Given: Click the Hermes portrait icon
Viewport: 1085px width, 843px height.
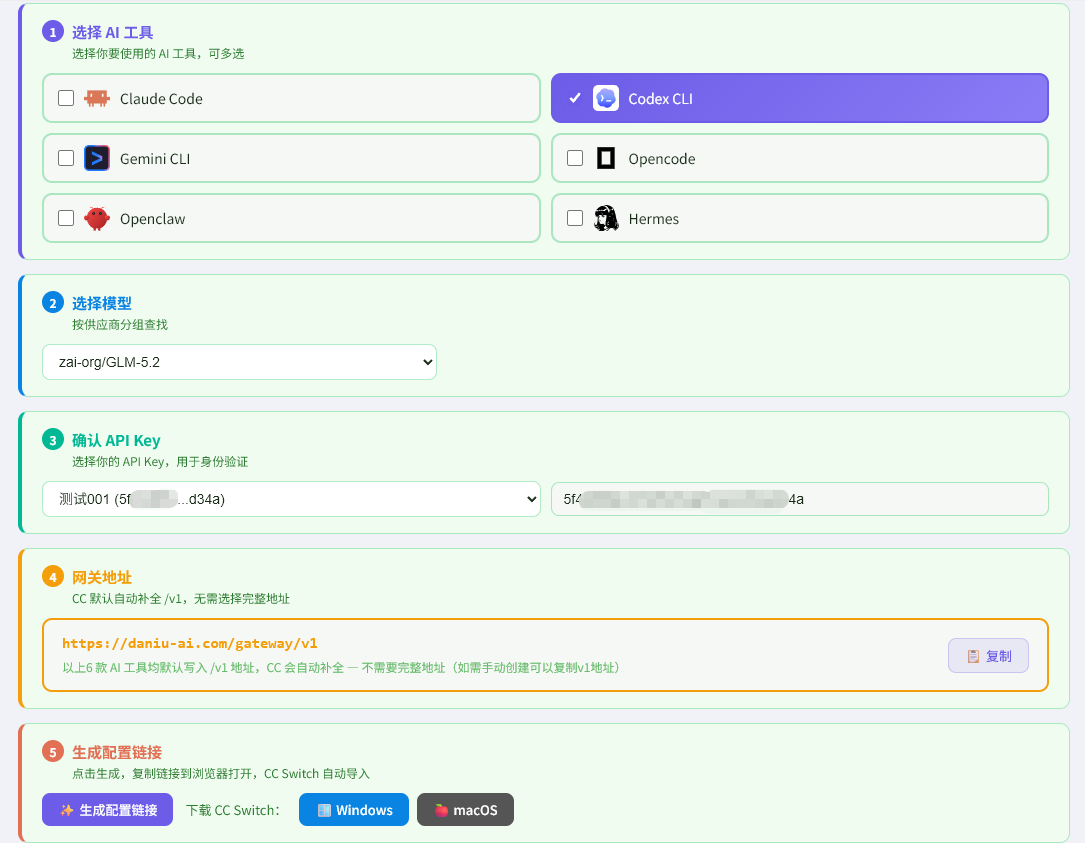Looking at the screenshot, I should coord(606,219).
